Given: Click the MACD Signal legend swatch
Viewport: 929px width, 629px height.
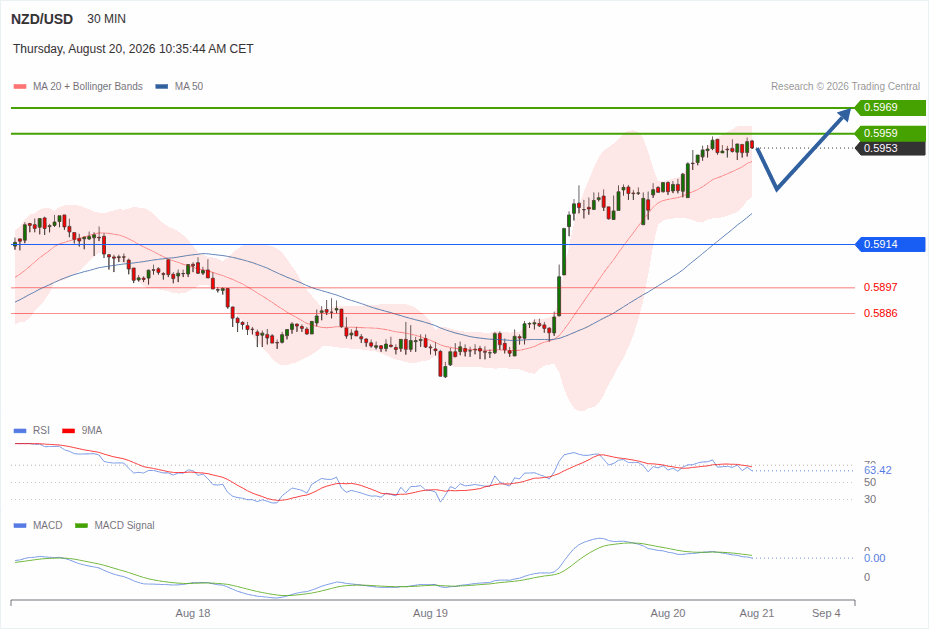Looking at the screenshot, I should 81,525.
